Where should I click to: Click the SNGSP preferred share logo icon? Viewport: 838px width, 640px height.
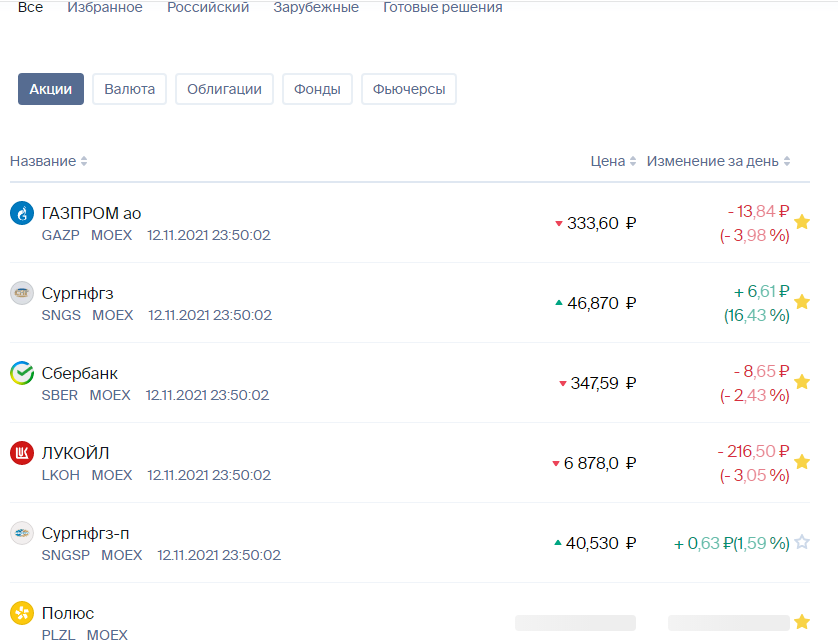22,533
